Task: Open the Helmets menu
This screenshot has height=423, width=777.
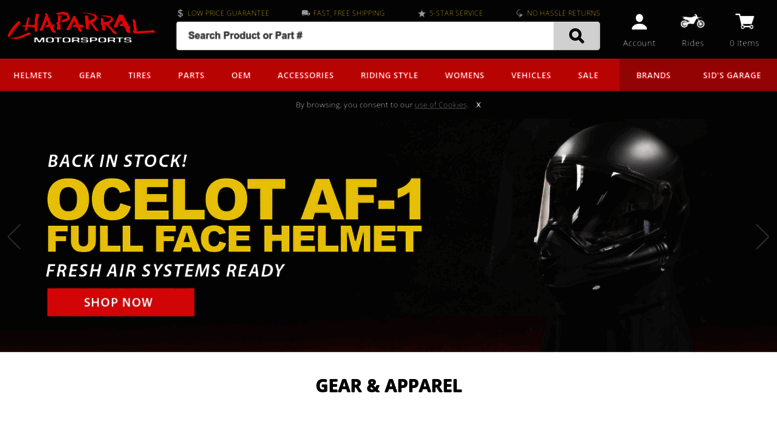Action: (x=33, y=75)
